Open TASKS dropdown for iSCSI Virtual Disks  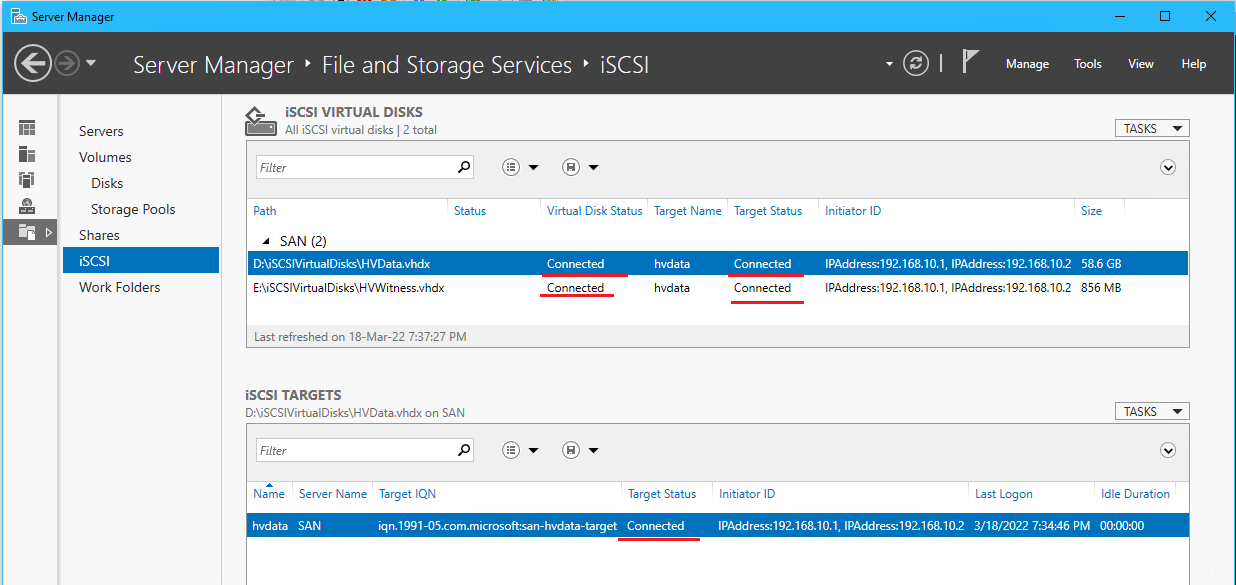1152,128
